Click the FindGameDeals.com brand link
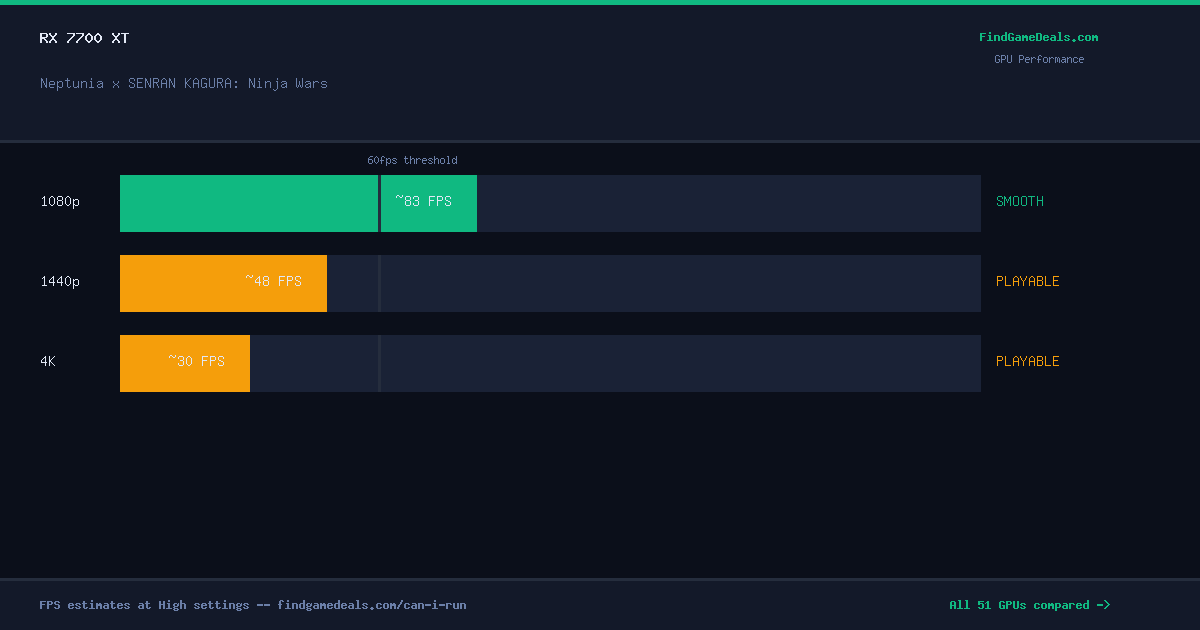Screen dimensions: 1200x630 coord(1038,37)
